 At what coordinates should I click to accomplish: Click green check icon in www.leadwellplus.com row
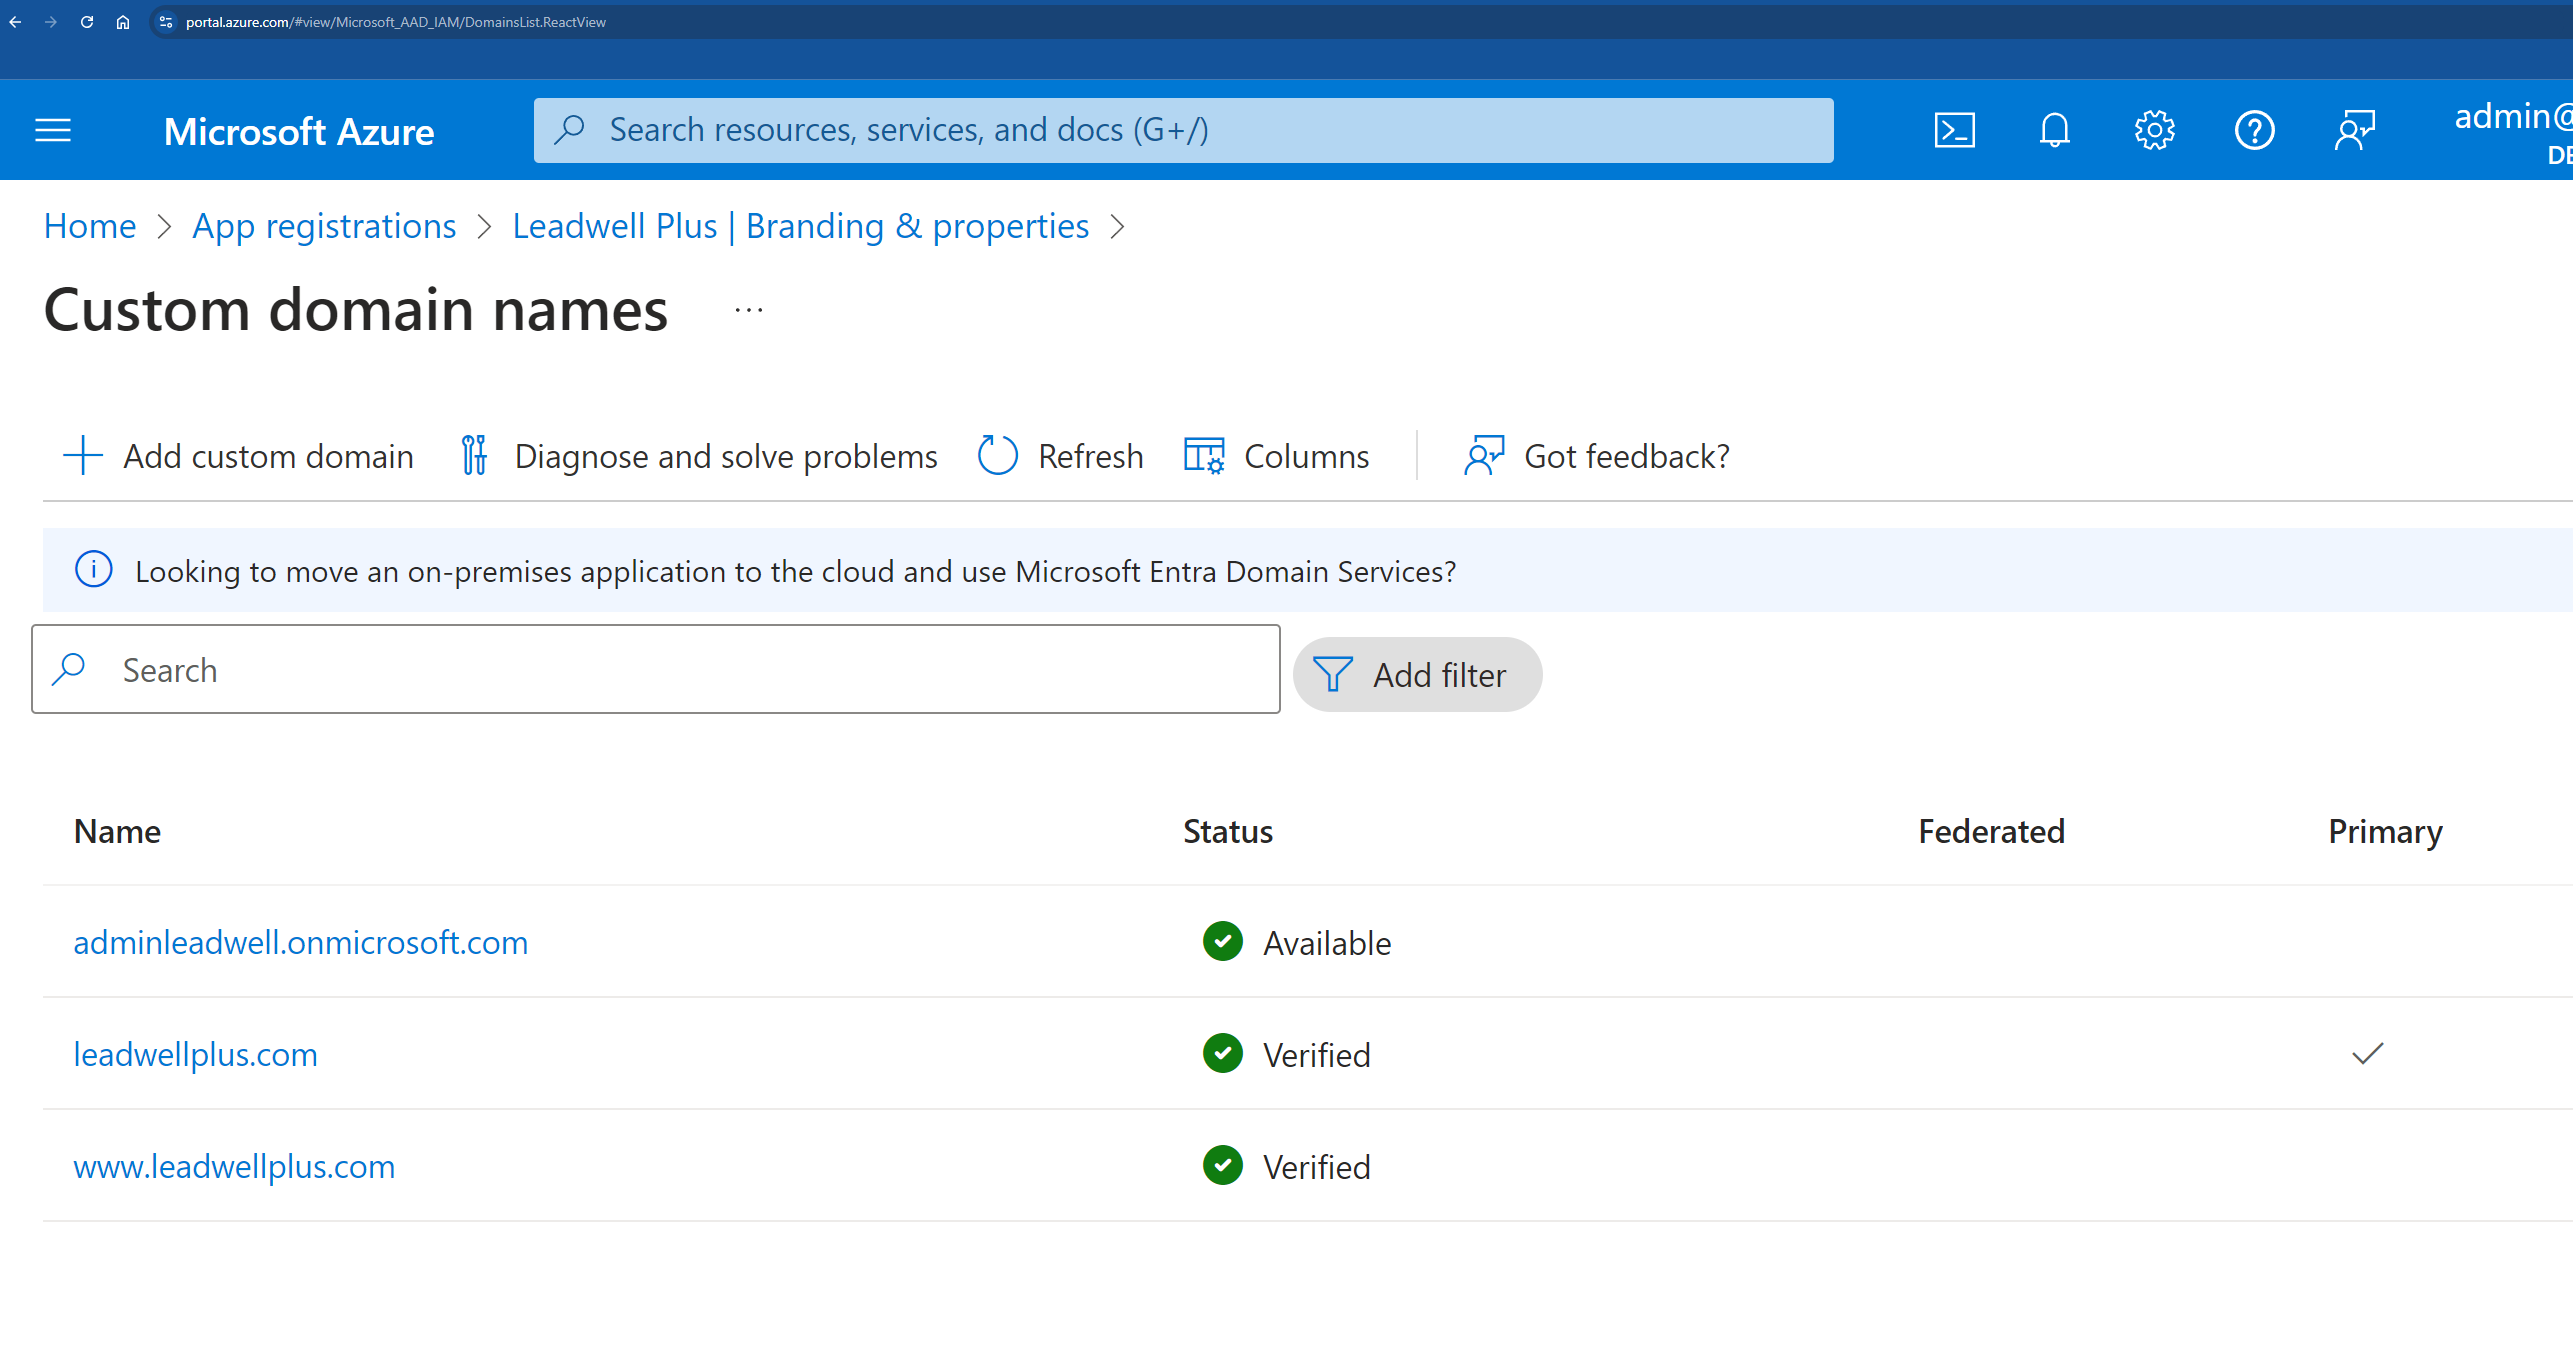(1223, 1165)
